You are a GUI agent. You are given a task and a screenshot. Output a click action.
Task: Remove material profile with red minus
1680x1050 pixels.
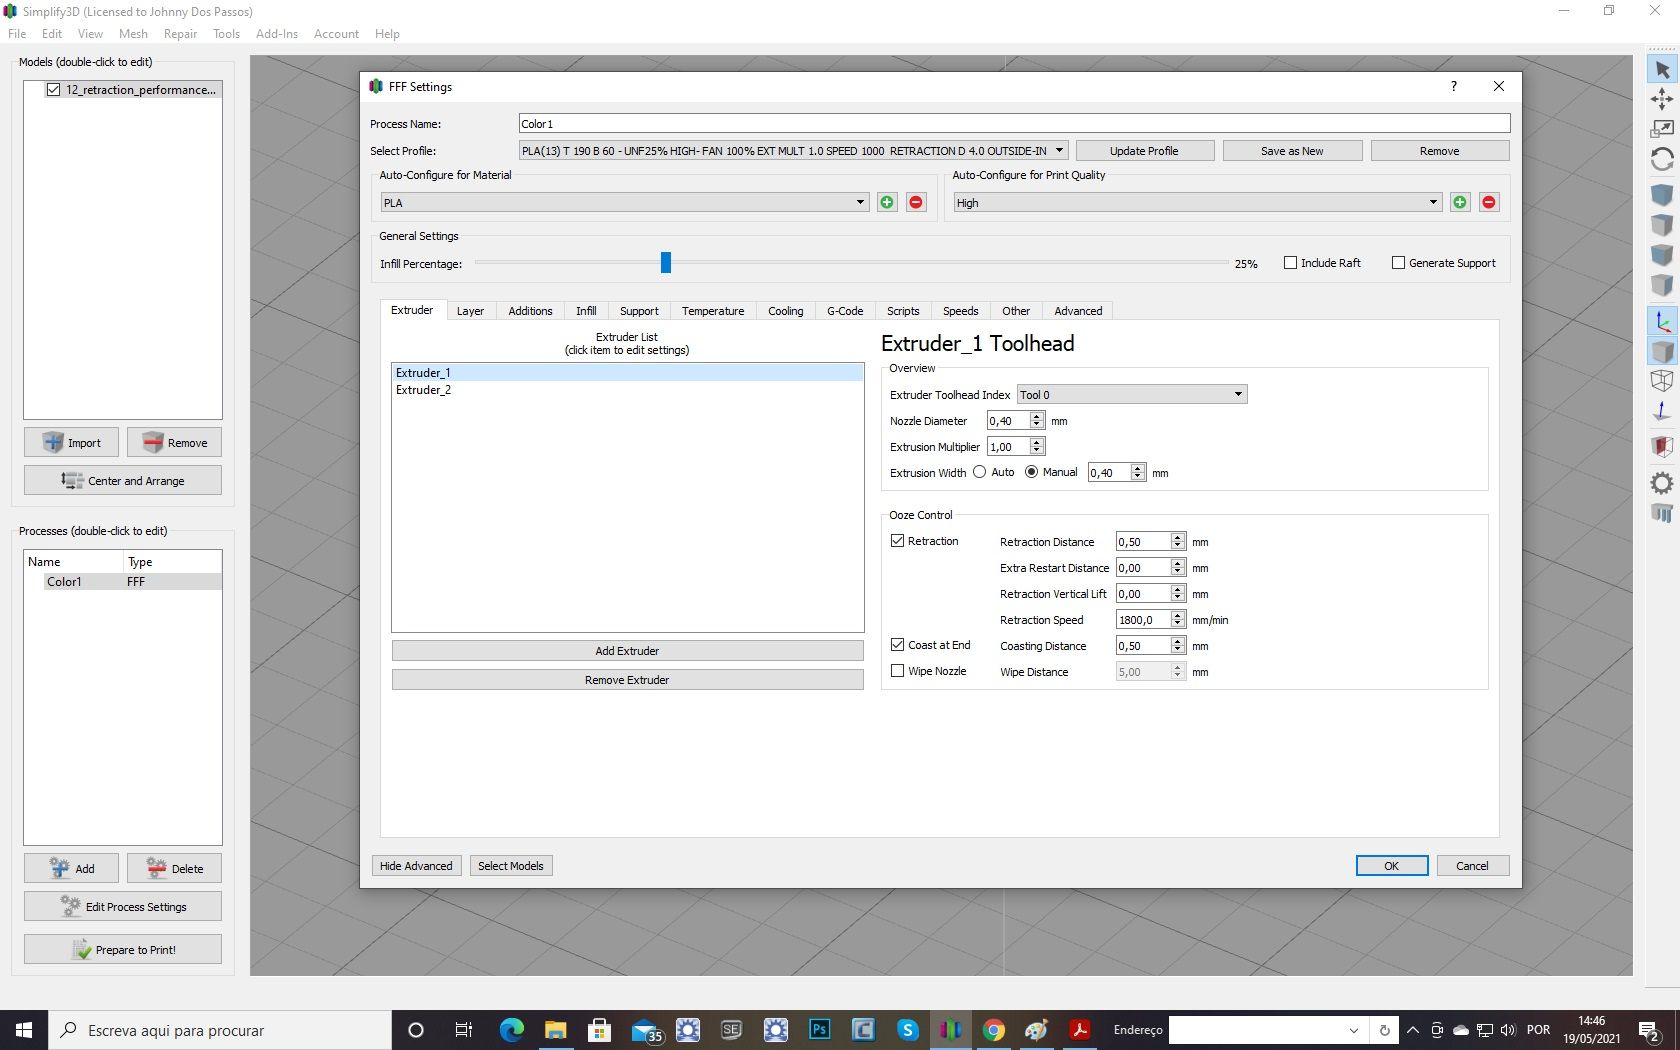coord(916,202)
